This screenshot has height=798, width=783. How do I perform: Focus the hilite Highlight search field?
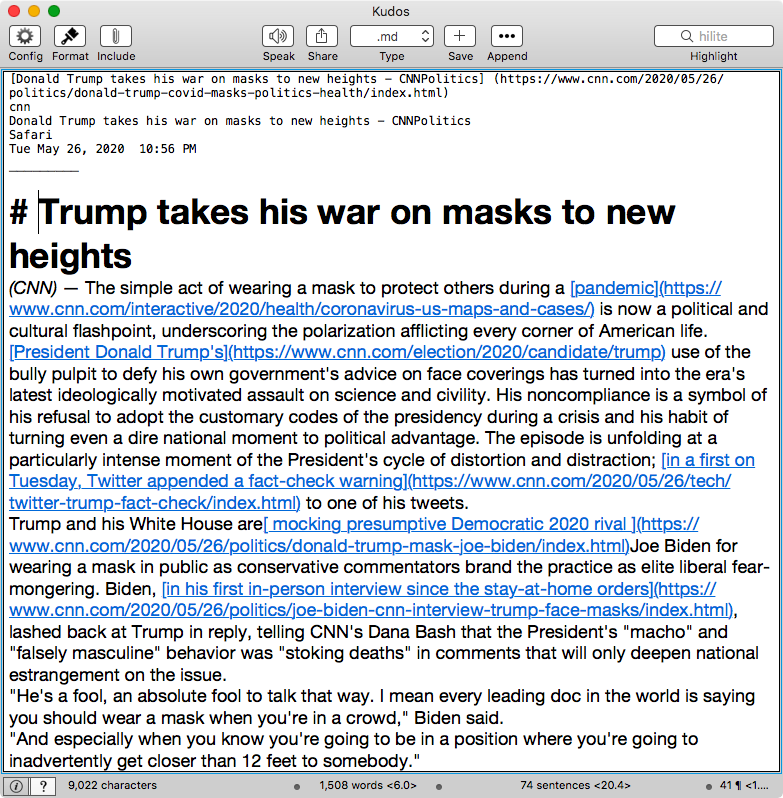pos(714,36)
